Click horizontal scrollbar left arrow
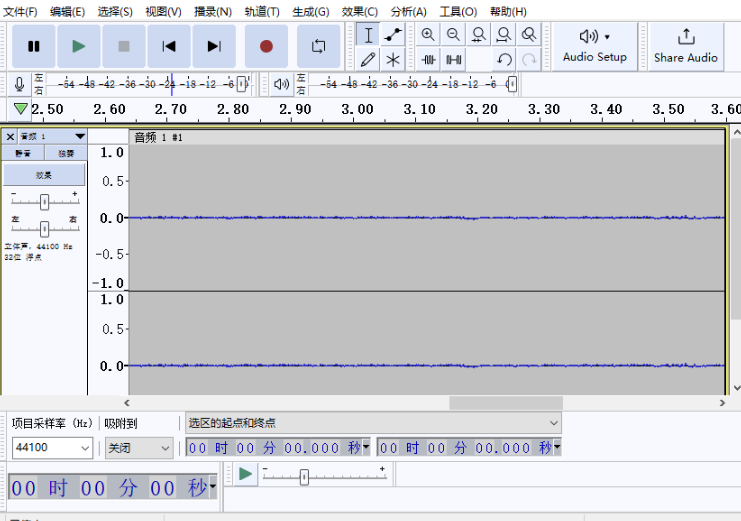The image size is (741, 521). coord(127,403)
